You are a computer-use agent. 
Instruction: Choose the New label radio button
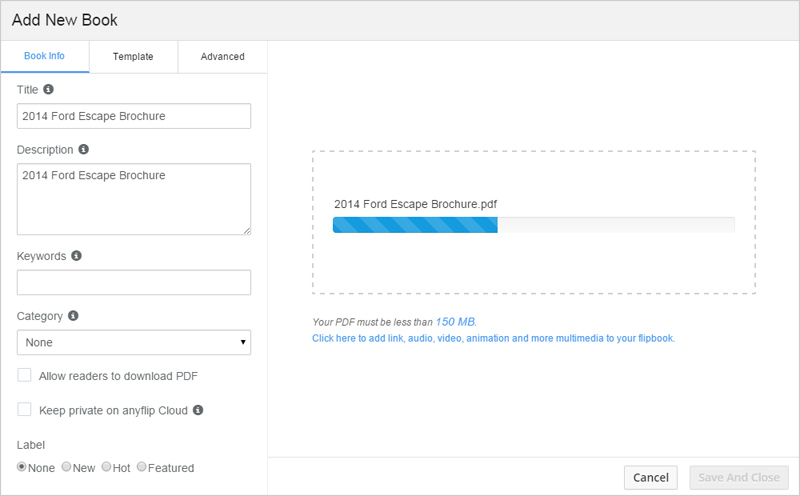click(67, 467)
